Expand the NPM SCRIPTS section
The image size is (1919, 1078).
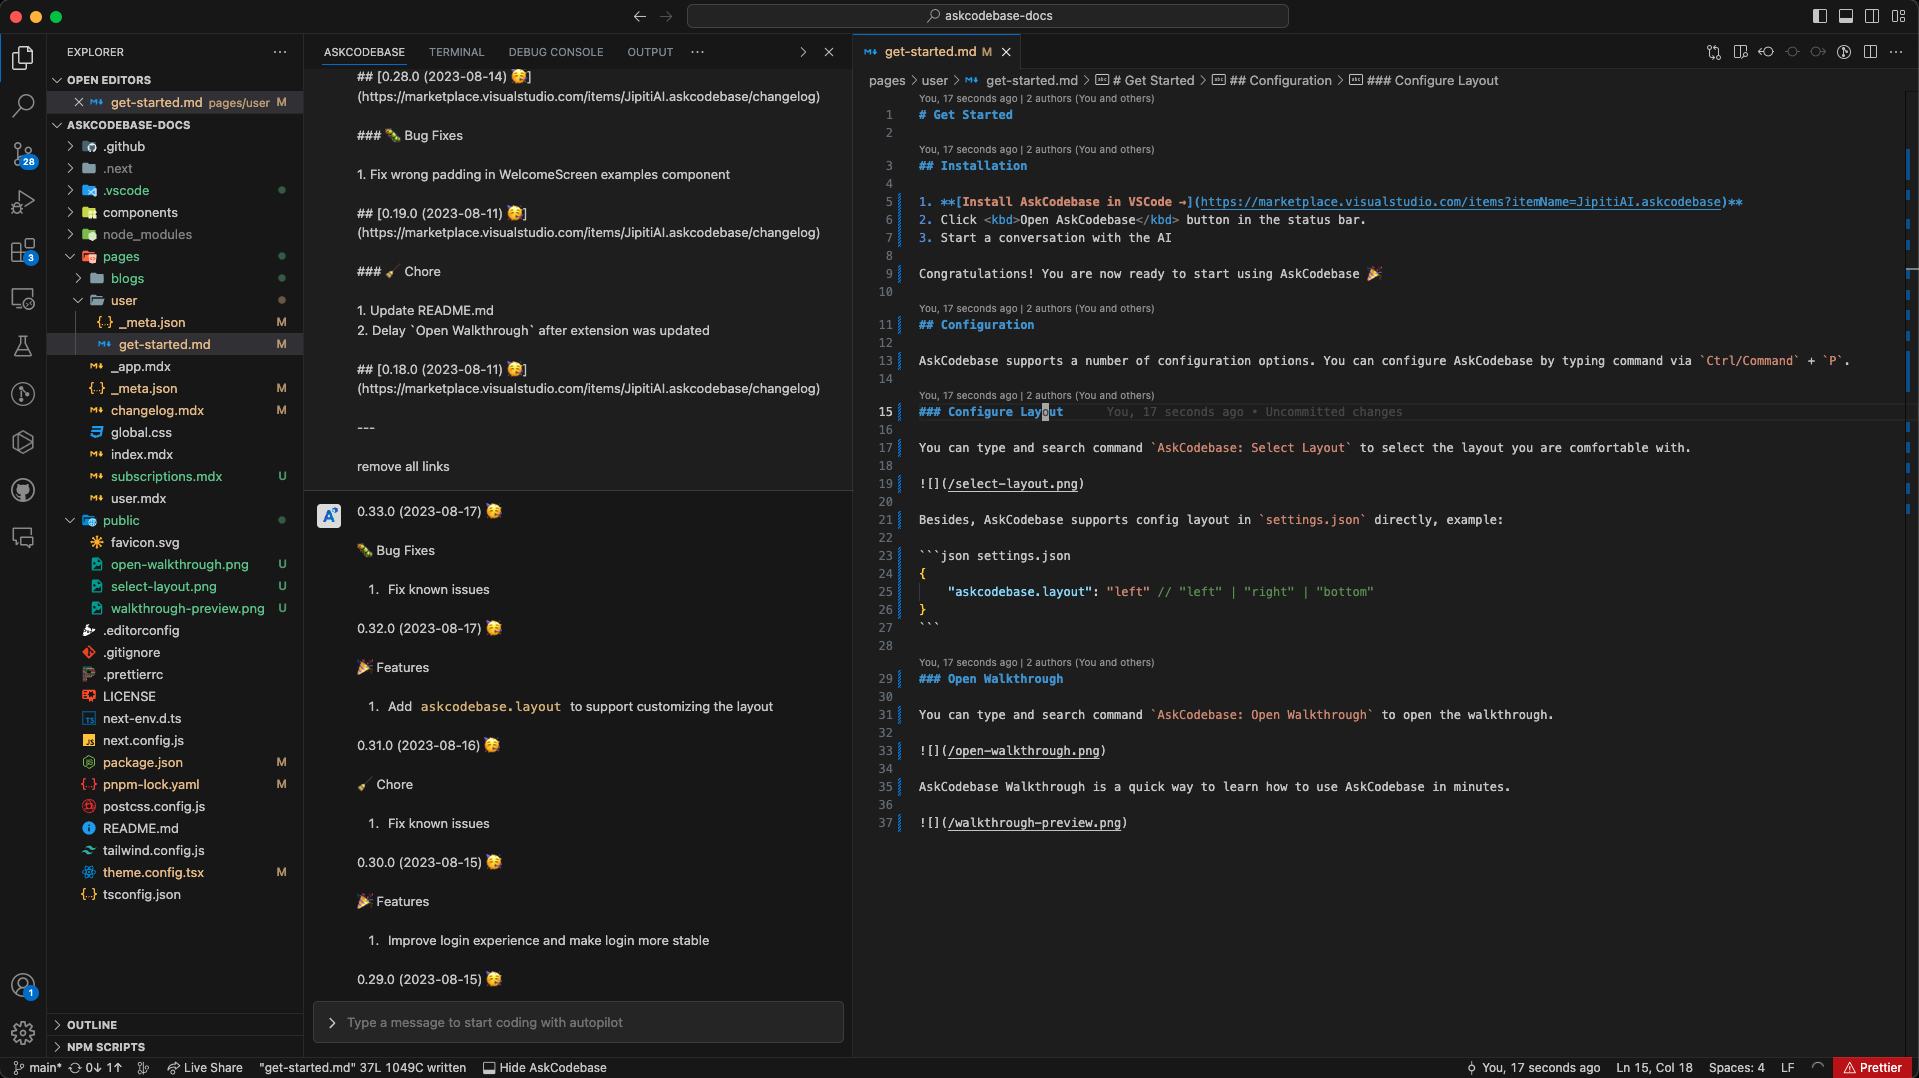coord(106,1047)
